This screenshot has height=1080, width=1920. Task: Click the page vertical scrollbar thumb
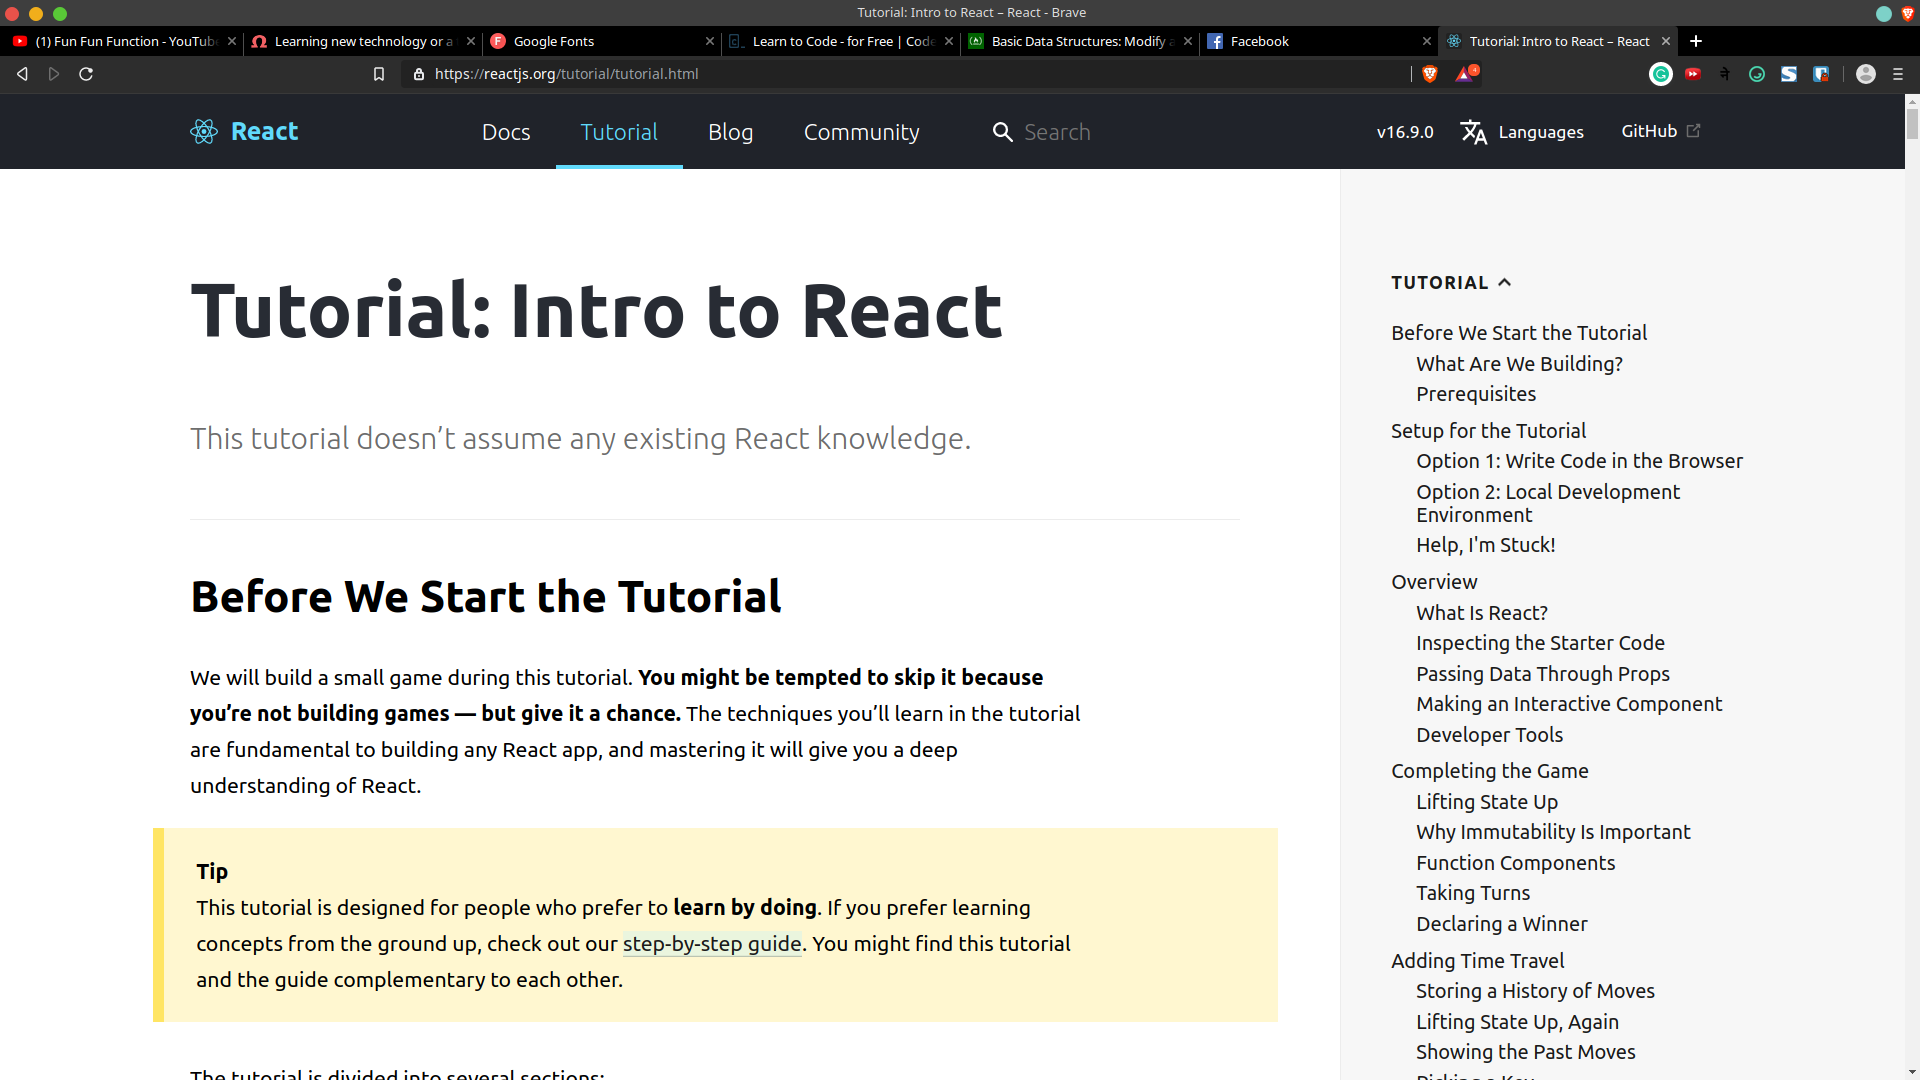1912,124
